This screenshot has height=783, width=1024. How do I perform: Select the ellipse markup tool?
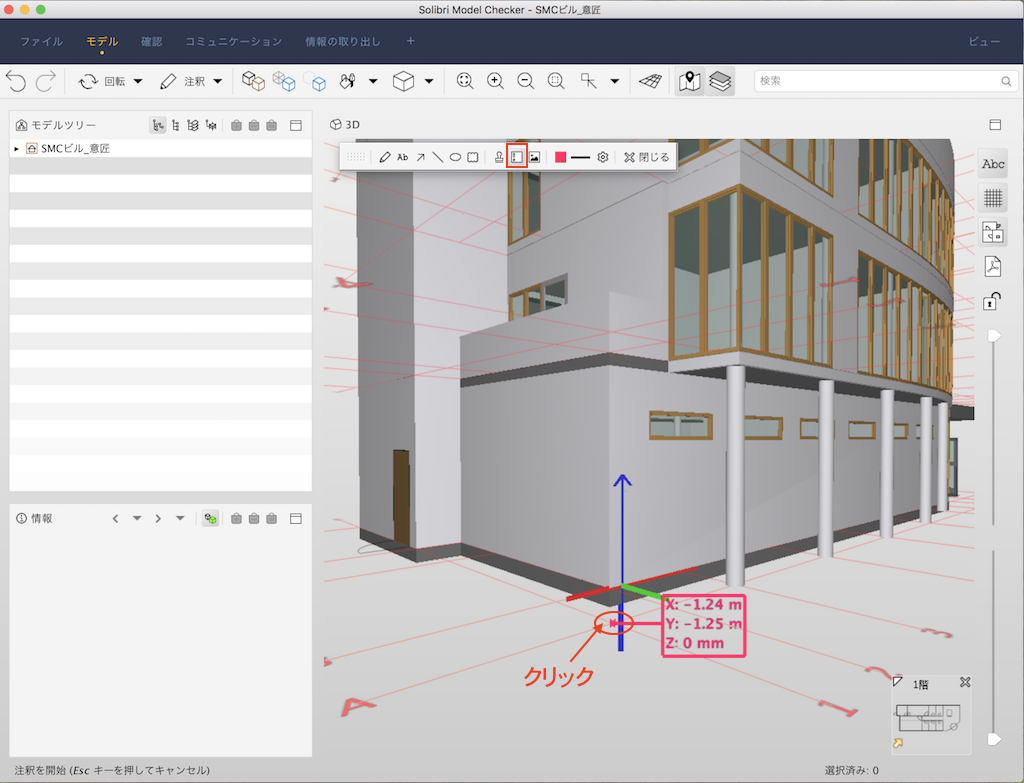pos(455,157)
